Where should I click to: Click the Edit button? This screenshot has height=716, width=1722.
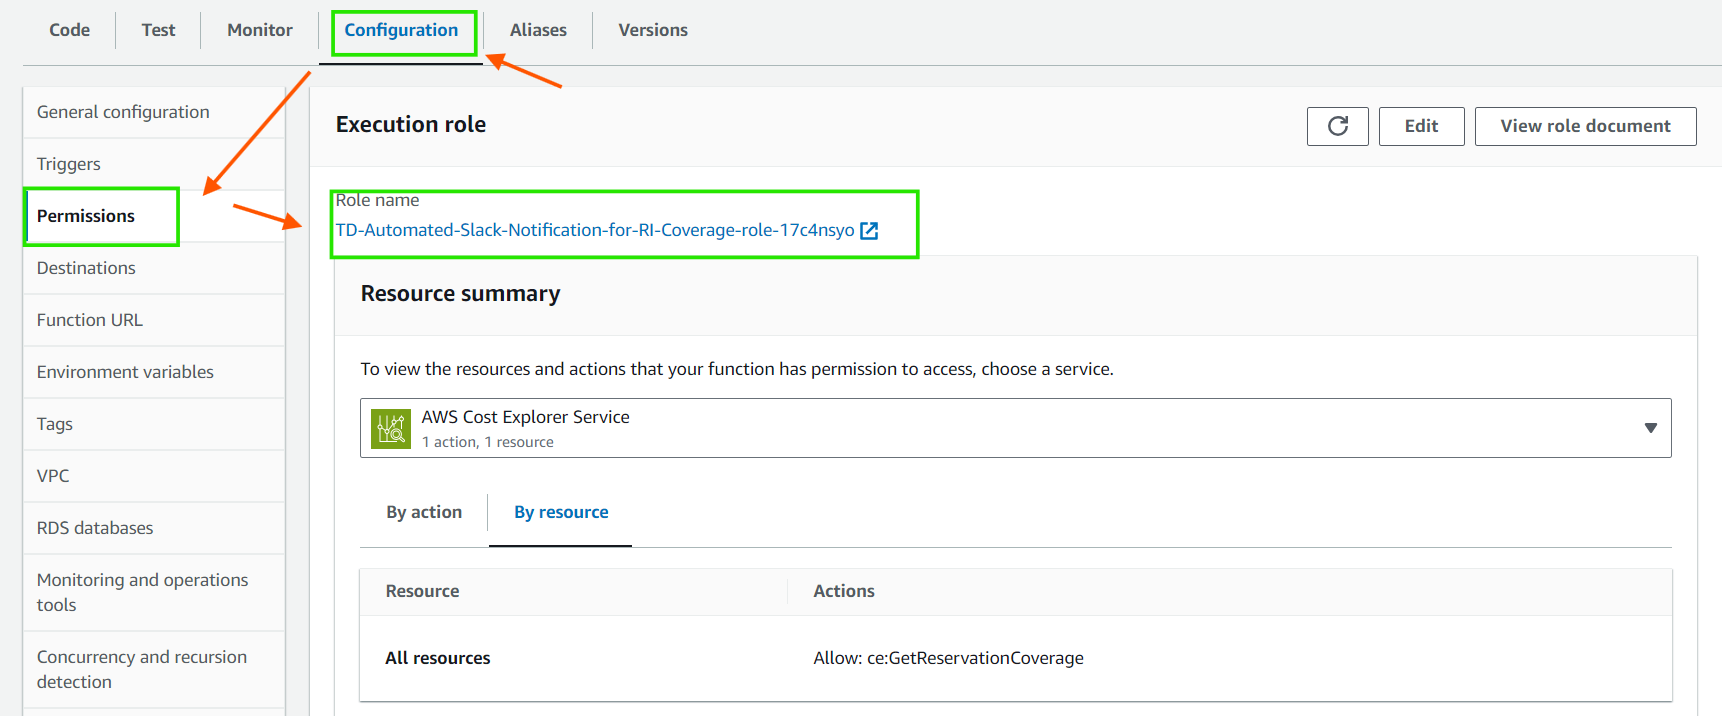pos(1421,126)
